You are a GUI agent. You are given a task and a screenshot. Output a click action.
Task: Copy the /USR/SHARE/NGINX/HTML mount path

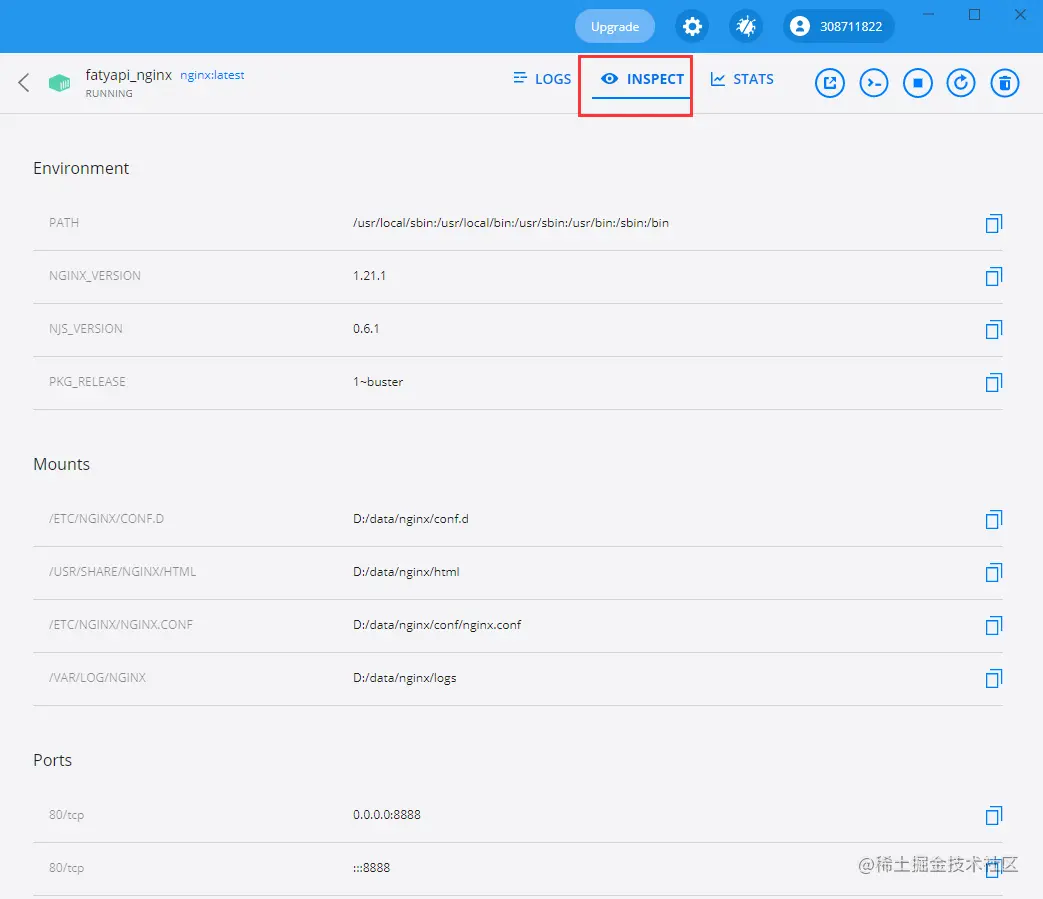(994, 573)
